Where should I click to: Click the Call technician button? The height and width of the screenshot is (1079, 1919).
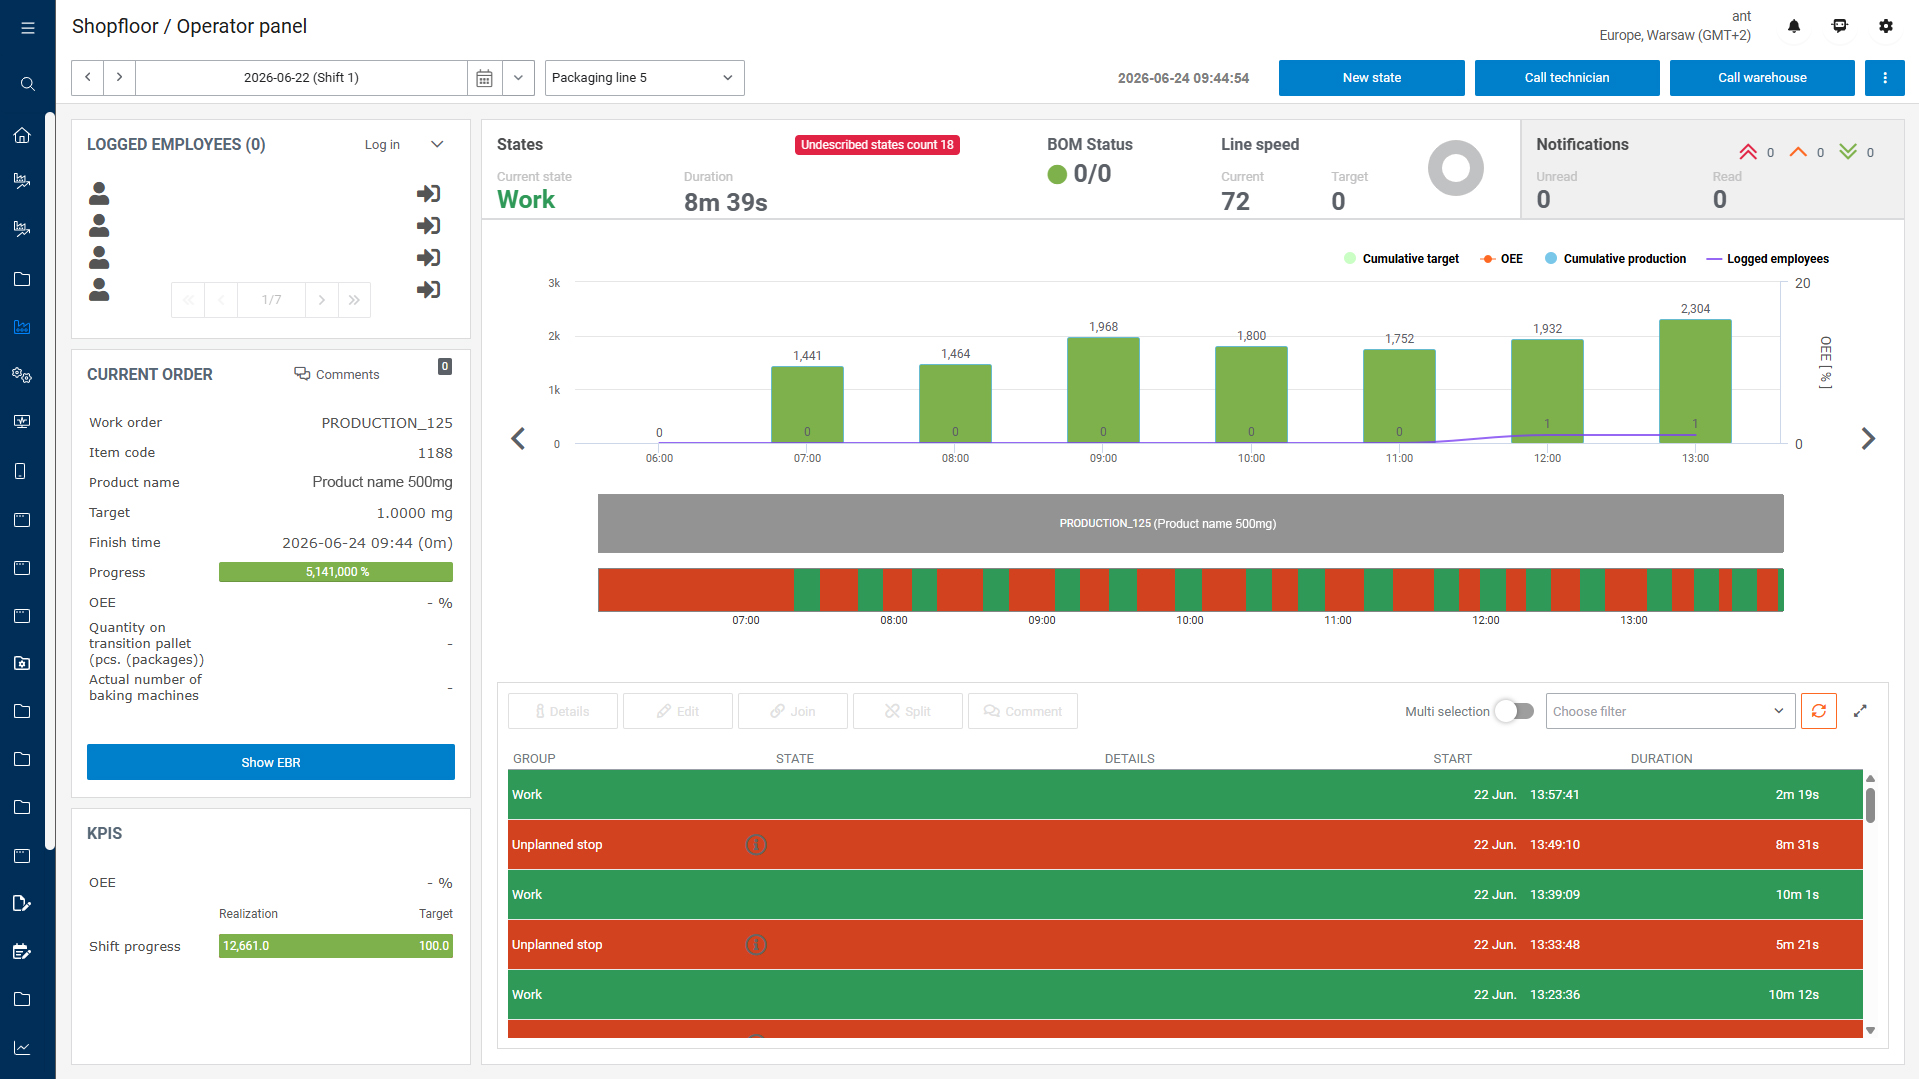click(x=1566, y=78)
